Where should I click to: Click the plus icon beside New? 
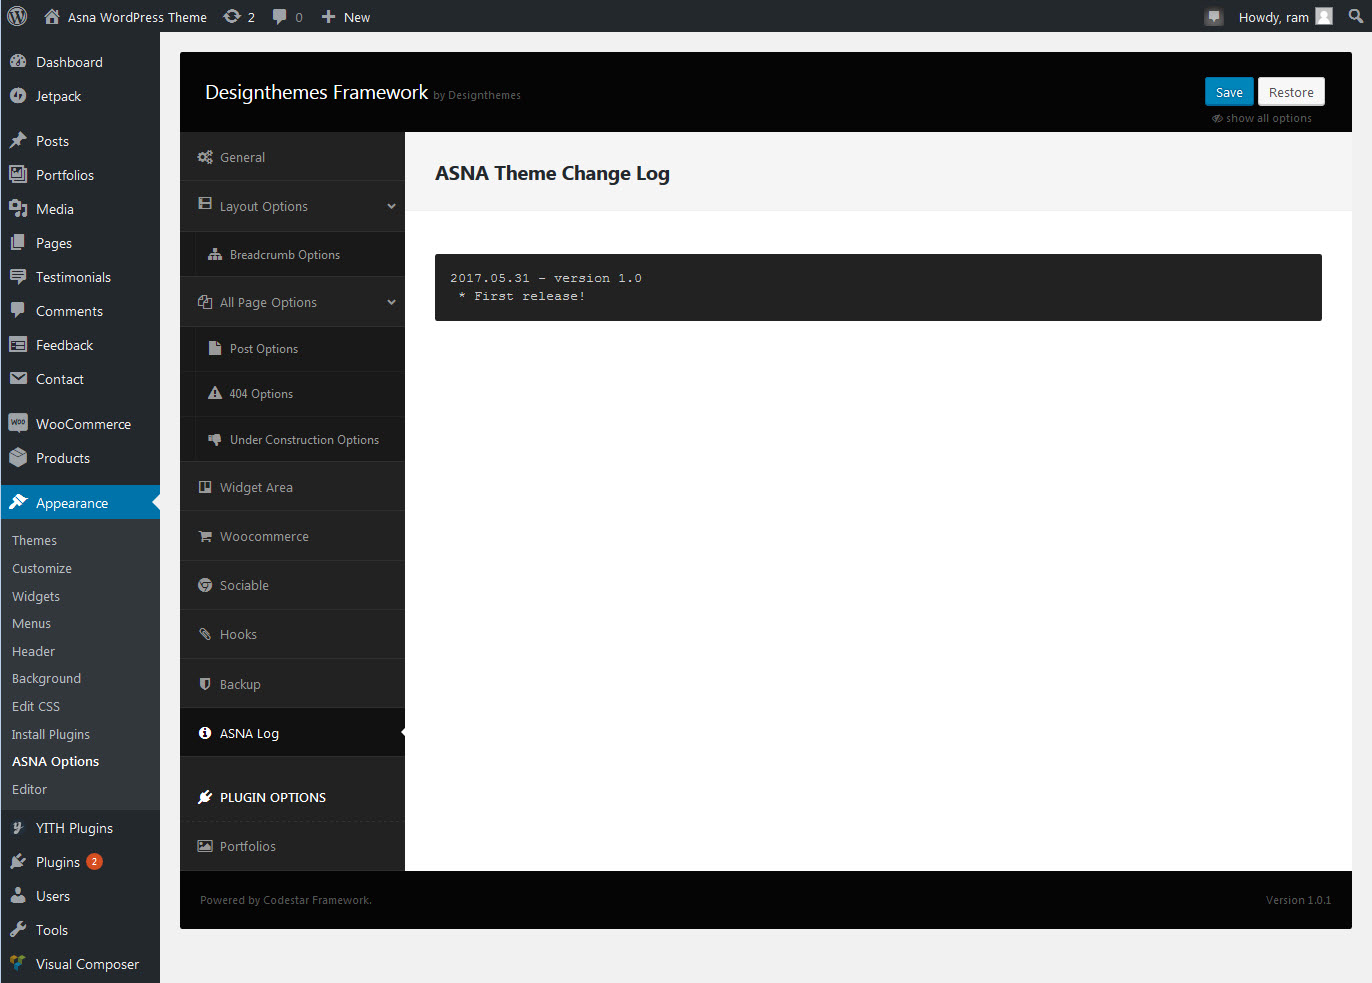pyautogui.click(x=328, y=17)
